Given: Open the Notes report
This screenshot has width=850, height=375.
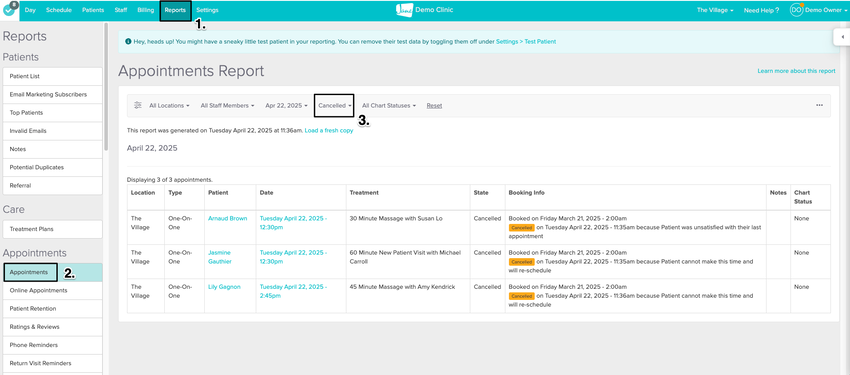Looking at the screenshot, I should pyautogui.click(x=53, y=149).
